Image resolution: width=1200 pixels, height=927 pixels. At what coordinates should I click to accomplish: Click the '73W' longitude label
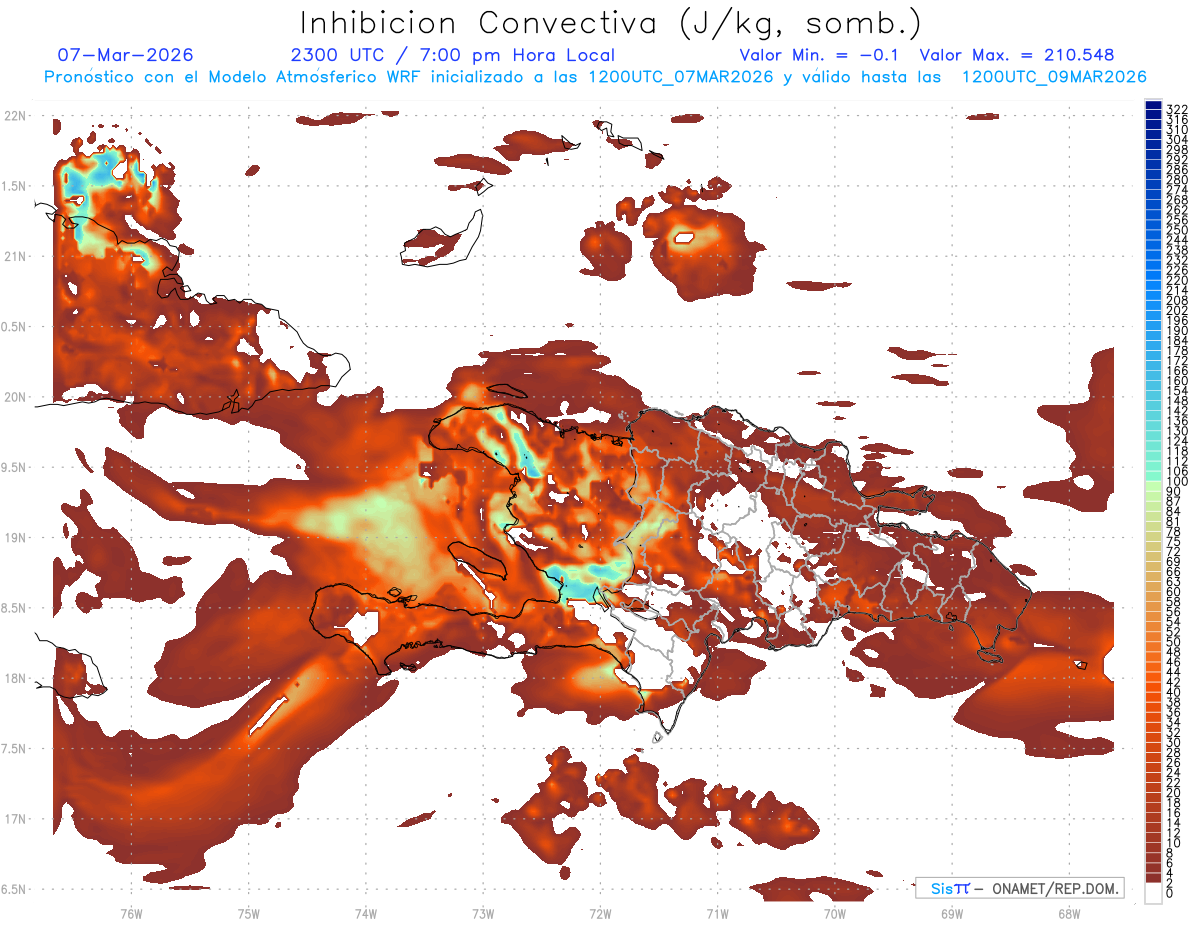[483, 914]
